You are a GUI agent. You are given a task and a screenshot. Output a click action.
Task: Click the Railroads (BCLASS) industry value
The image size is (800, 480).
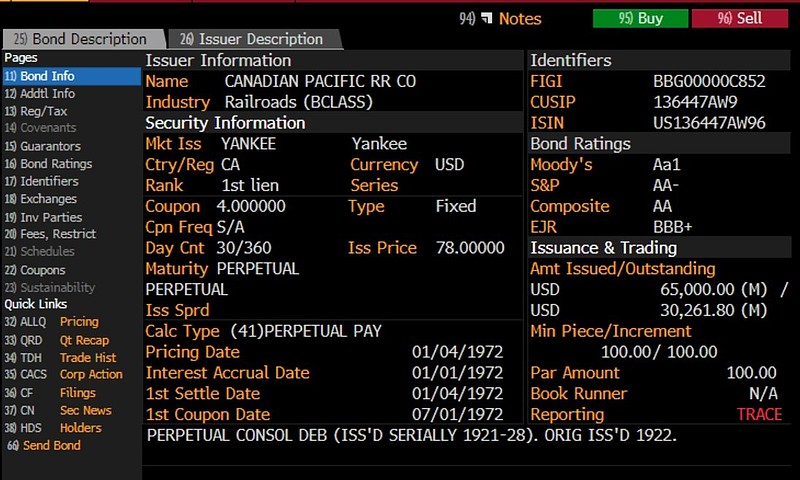point(298,102)
